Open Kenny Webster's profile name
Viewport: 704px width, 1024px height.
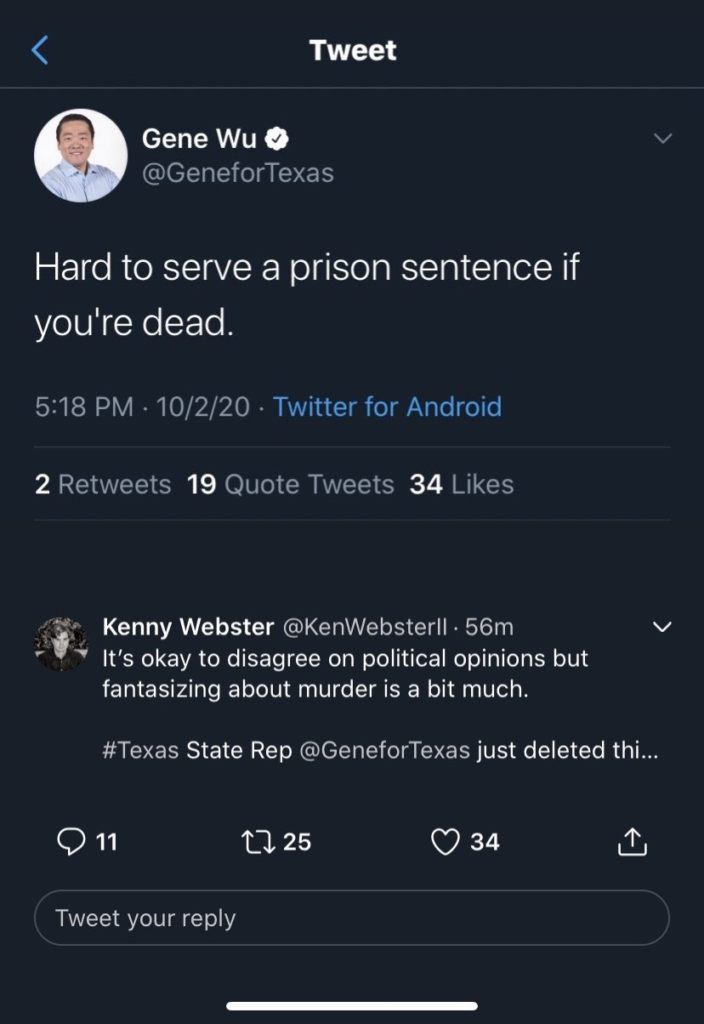coord(188,627)
